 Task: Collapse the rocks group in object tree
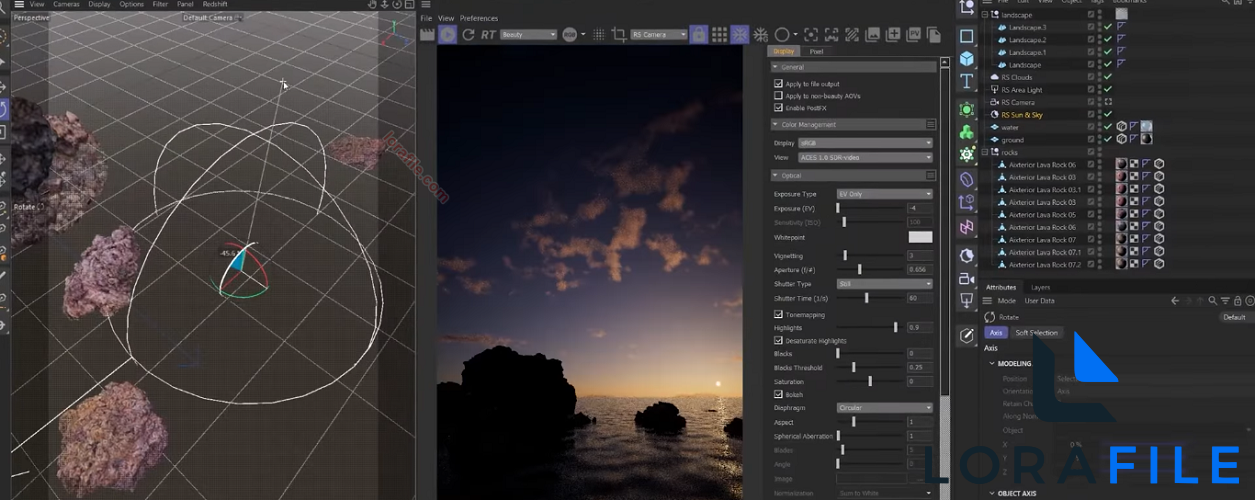pos(985,152)
